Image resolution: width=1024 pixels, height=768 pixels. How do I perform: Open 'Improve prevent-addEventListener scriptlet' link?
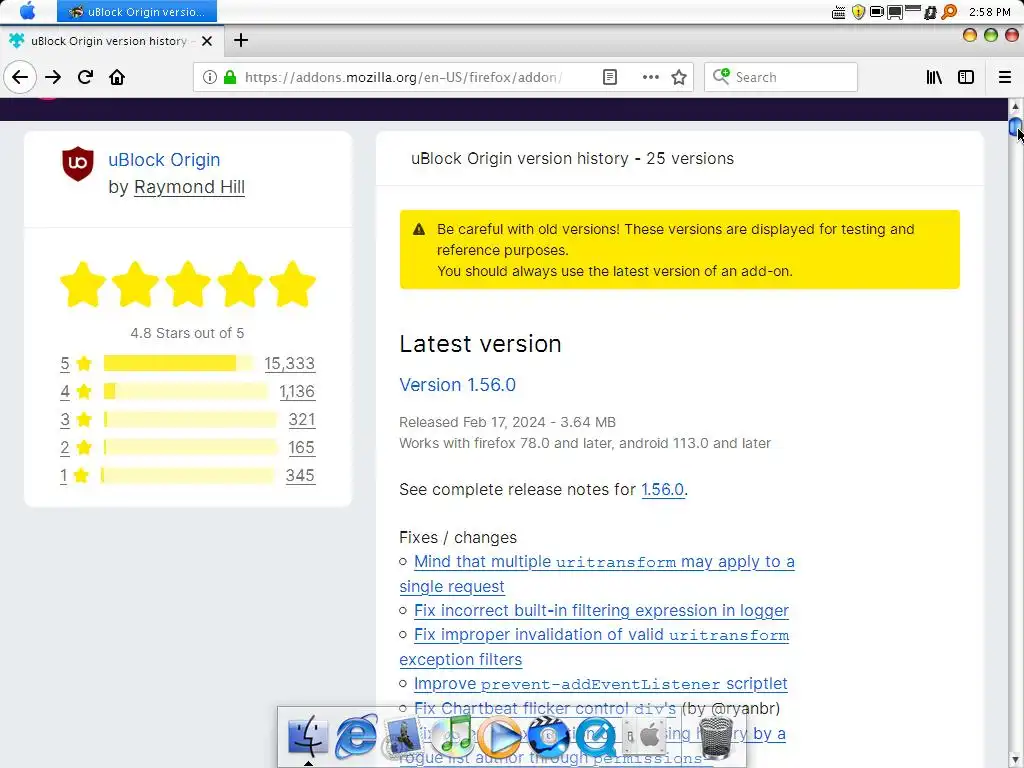(x=601, y=684)
